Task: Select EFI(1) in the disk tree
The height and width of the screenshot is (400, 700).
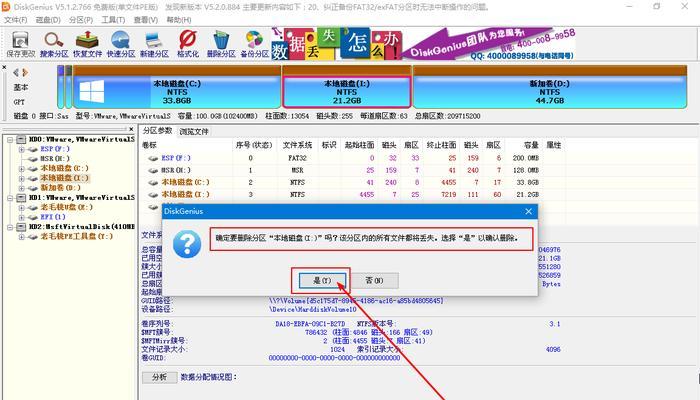Action: 53,217
